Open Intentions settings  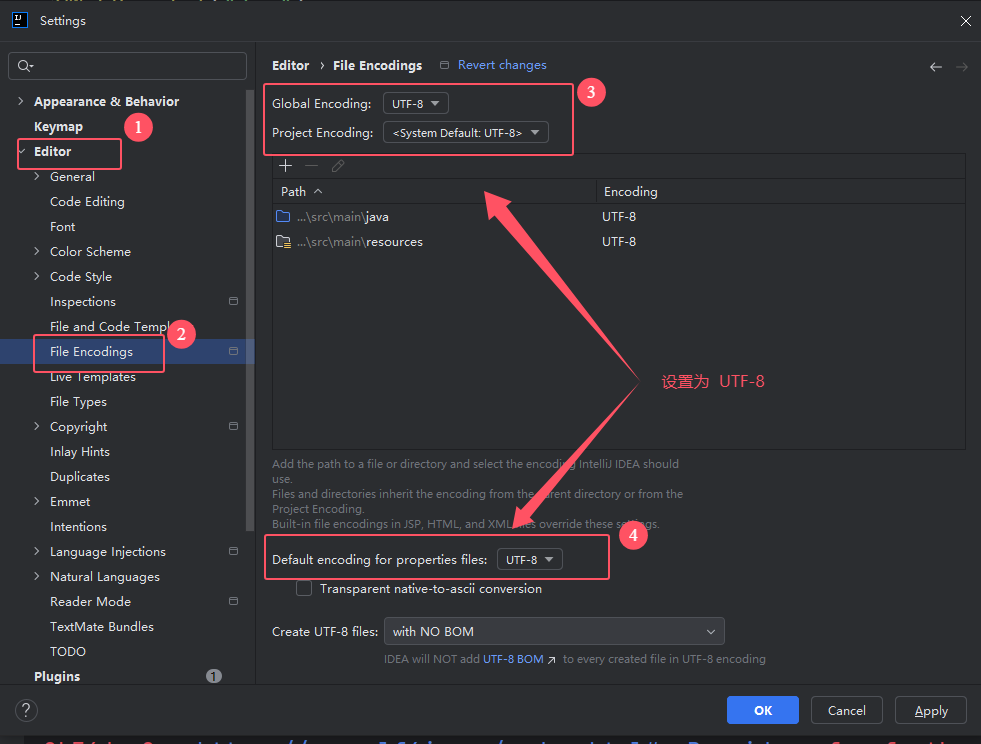78,527
